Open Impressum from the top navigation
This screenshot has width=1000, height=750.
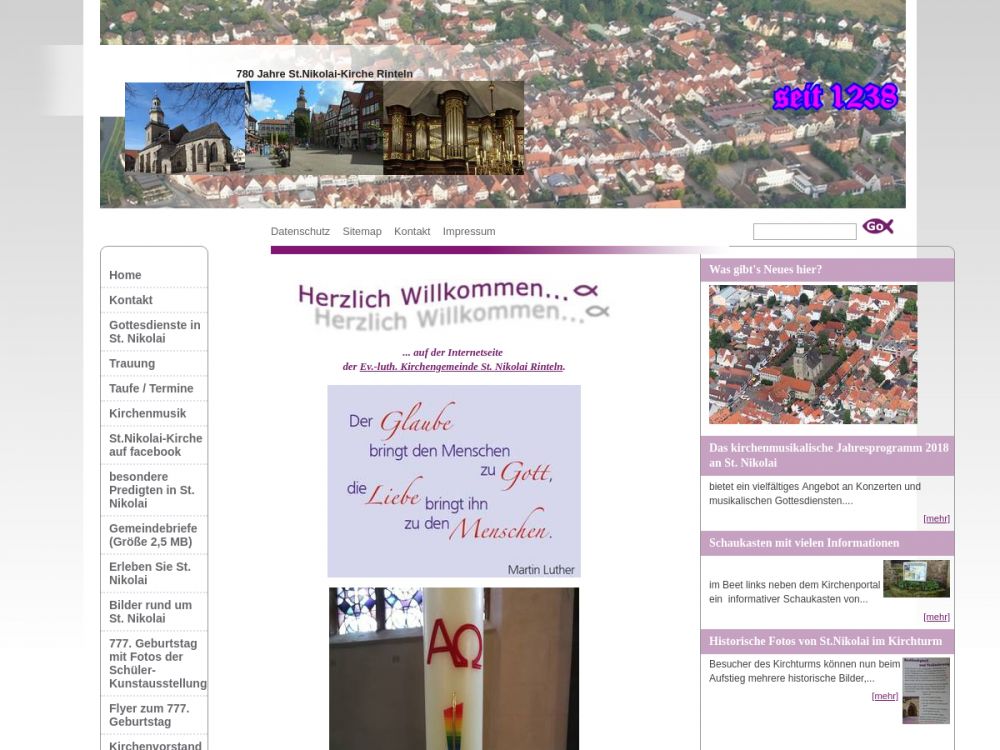click(x=468, y=231)
